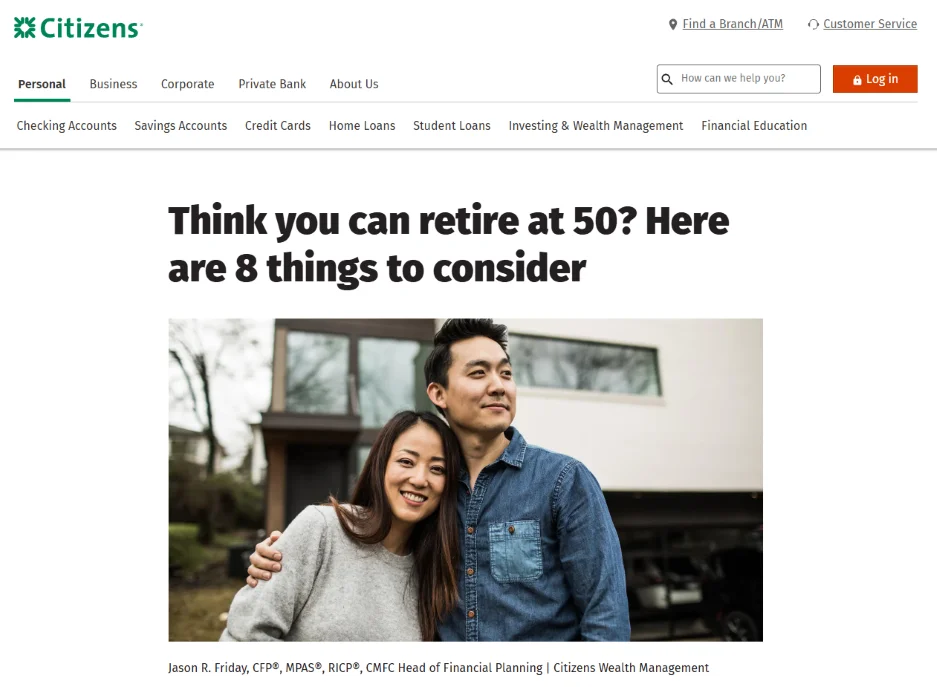Image resolution: width=937 pixels, height=687 pixels.
Task: Show the Home Loans menu
Action: click(362, 125)
